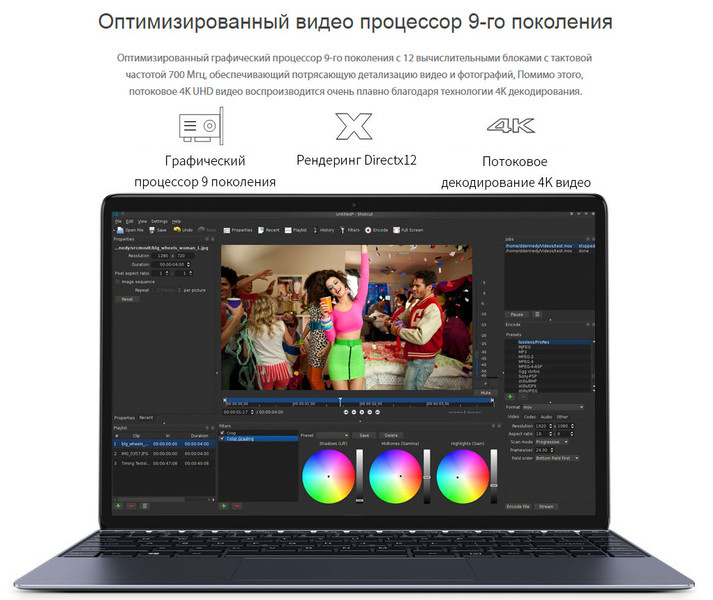Click the center play button under preview
Screen dimensions: 713x600
point(362,412)
